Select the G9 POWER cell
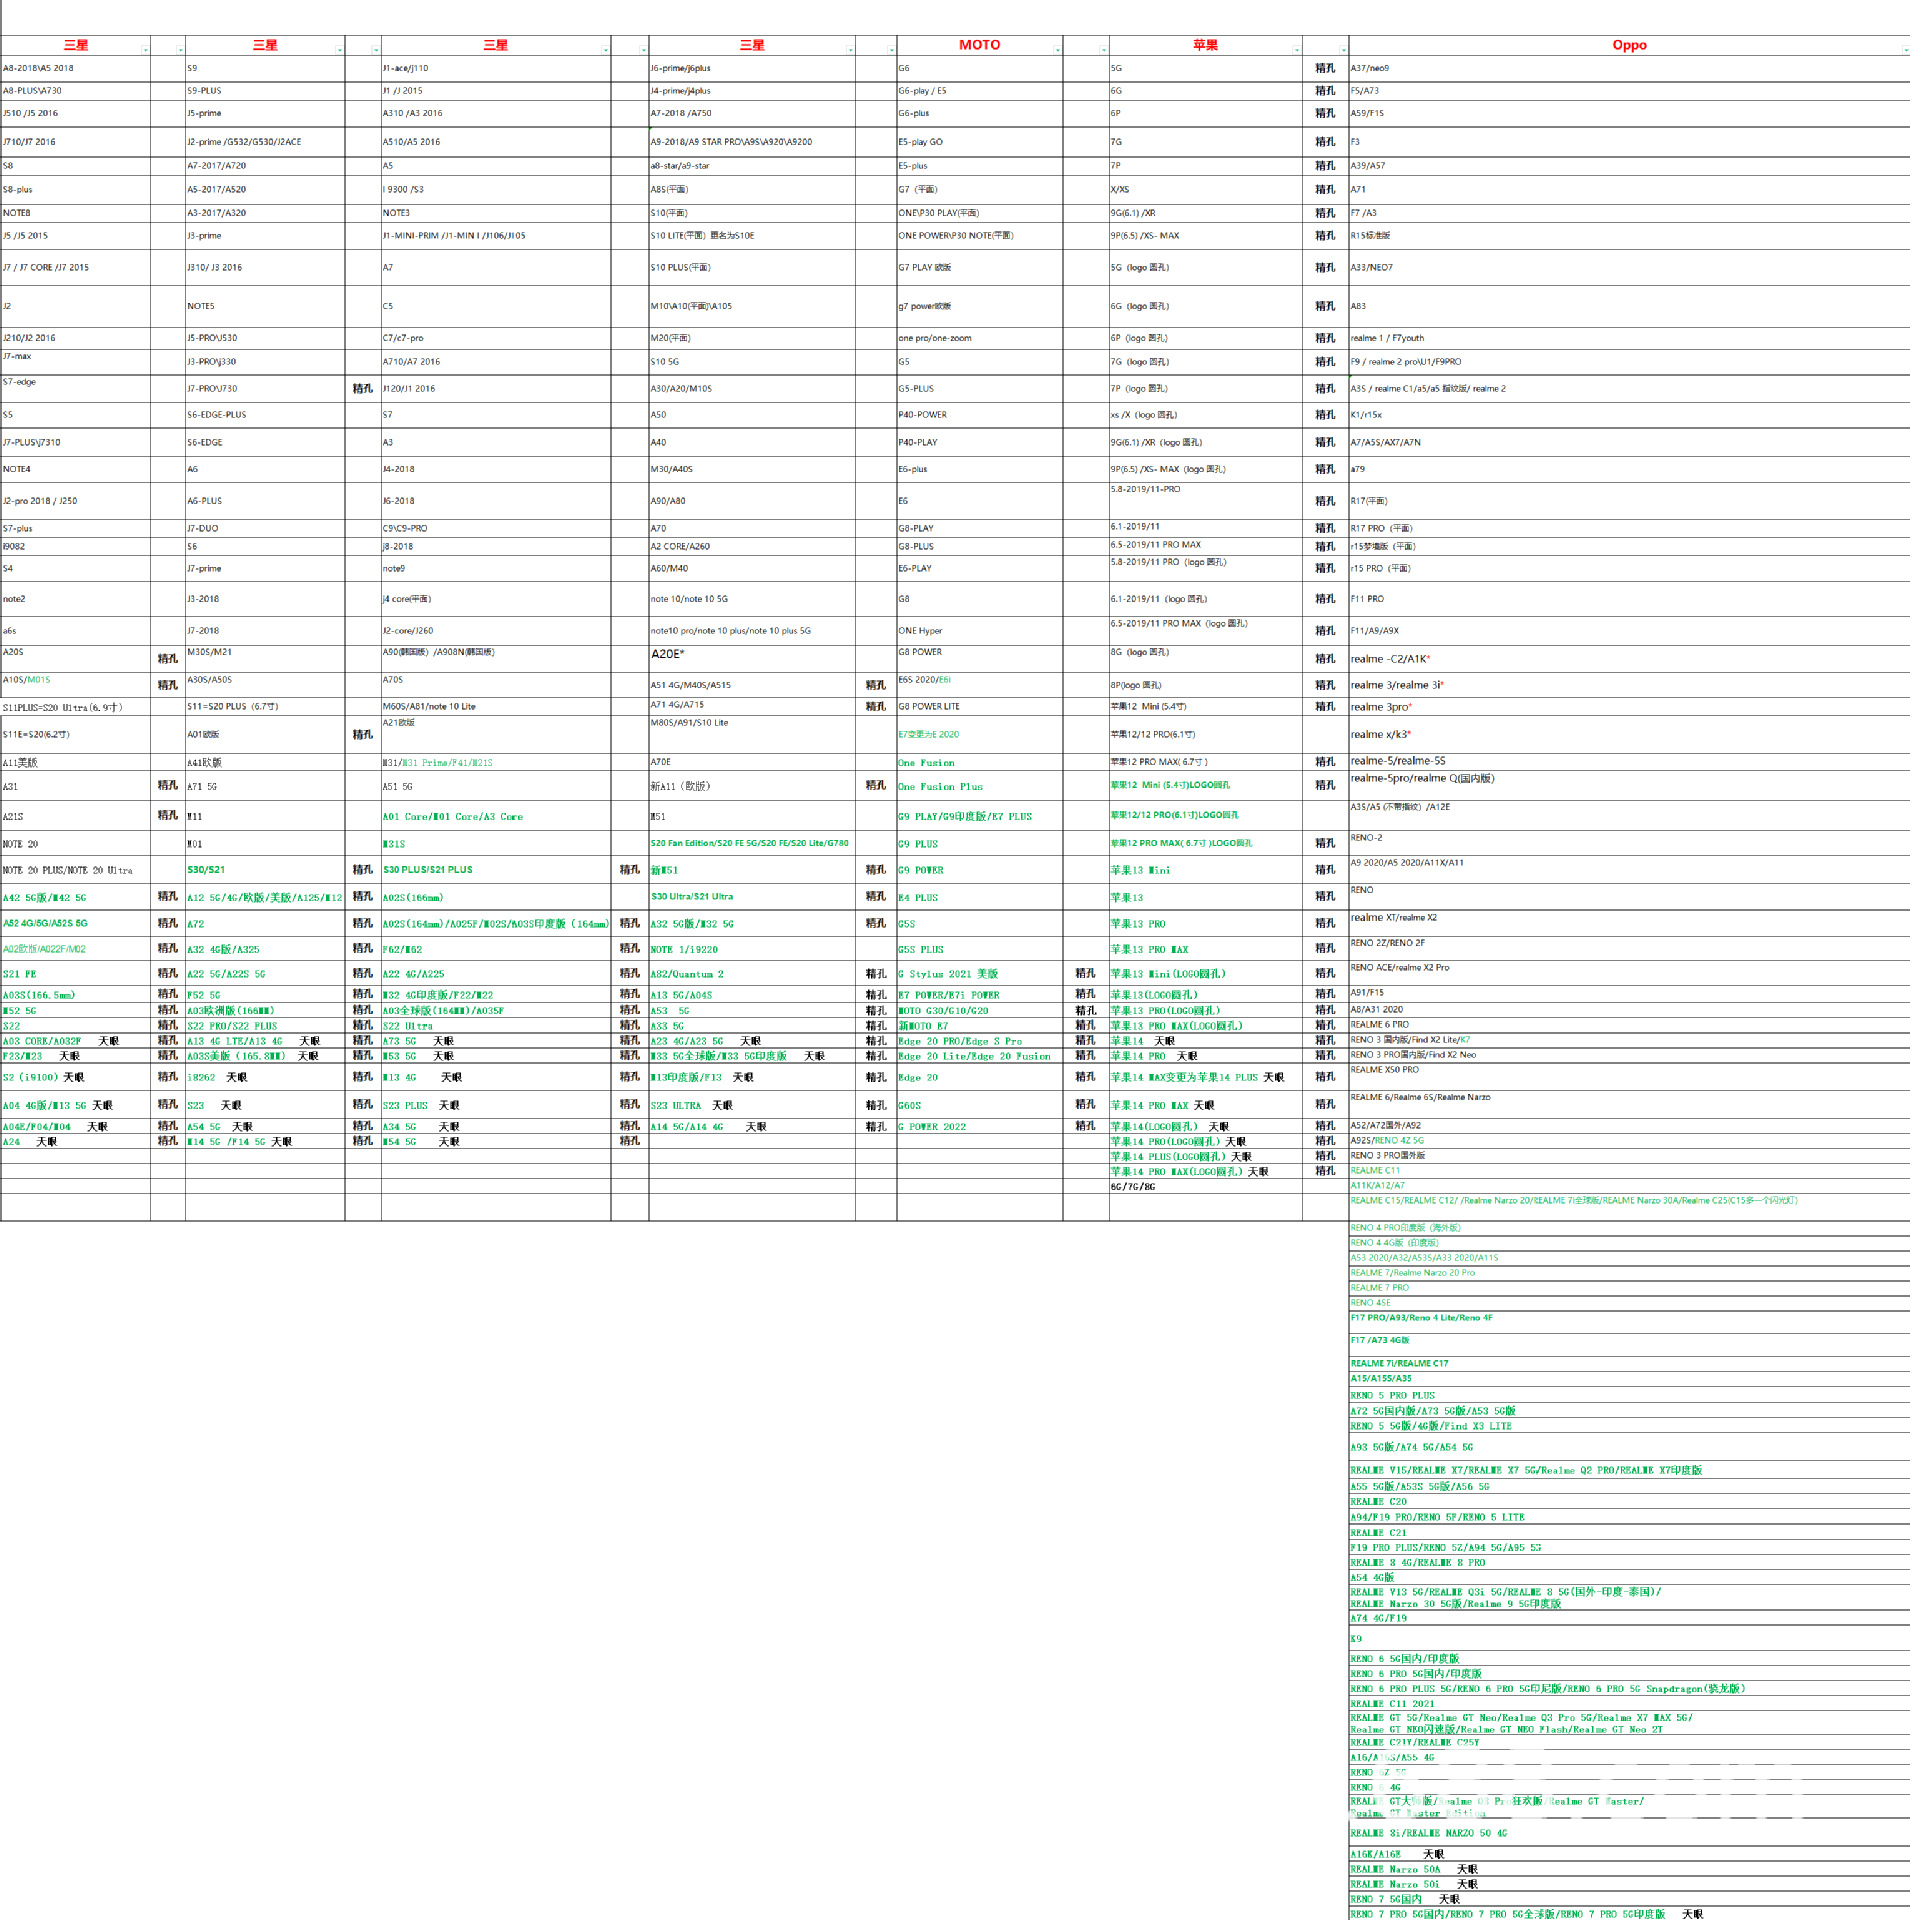The image size is (1910, 1920). pos(979,870)
